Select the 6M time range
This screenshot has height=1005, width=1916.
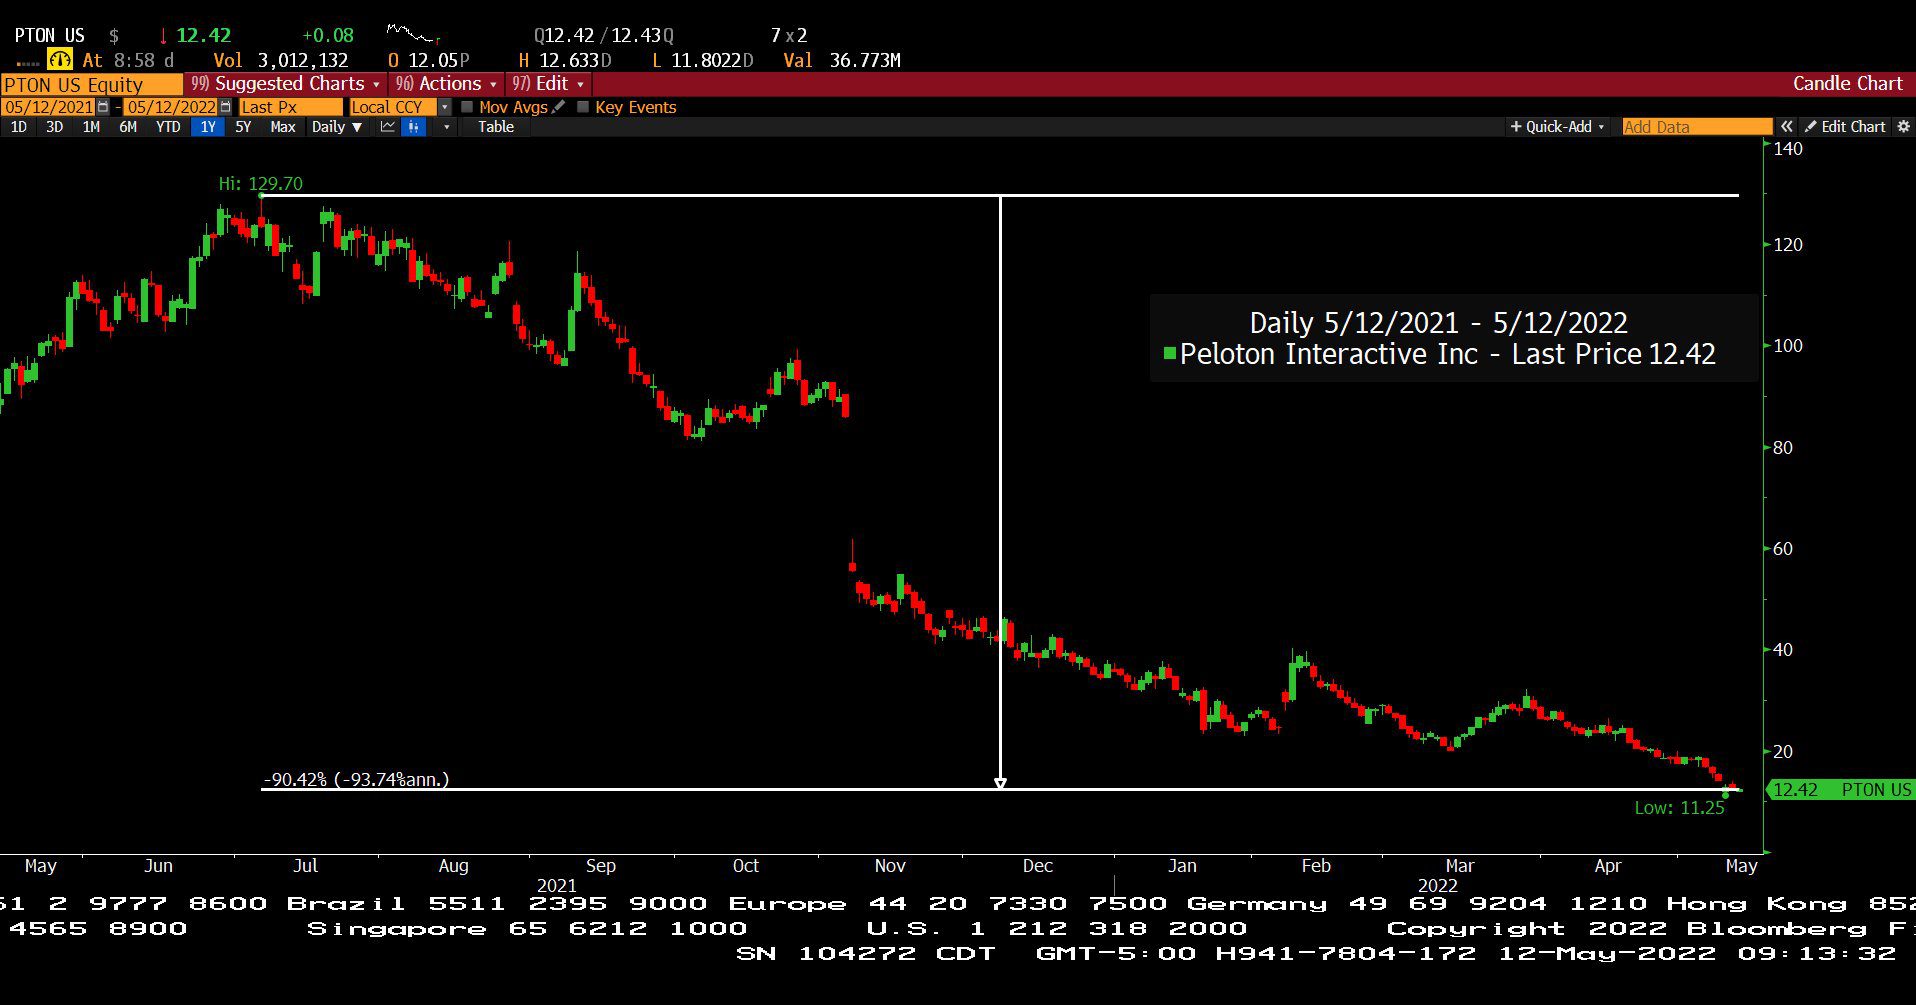pyautogui.click(x=128, y=127)
